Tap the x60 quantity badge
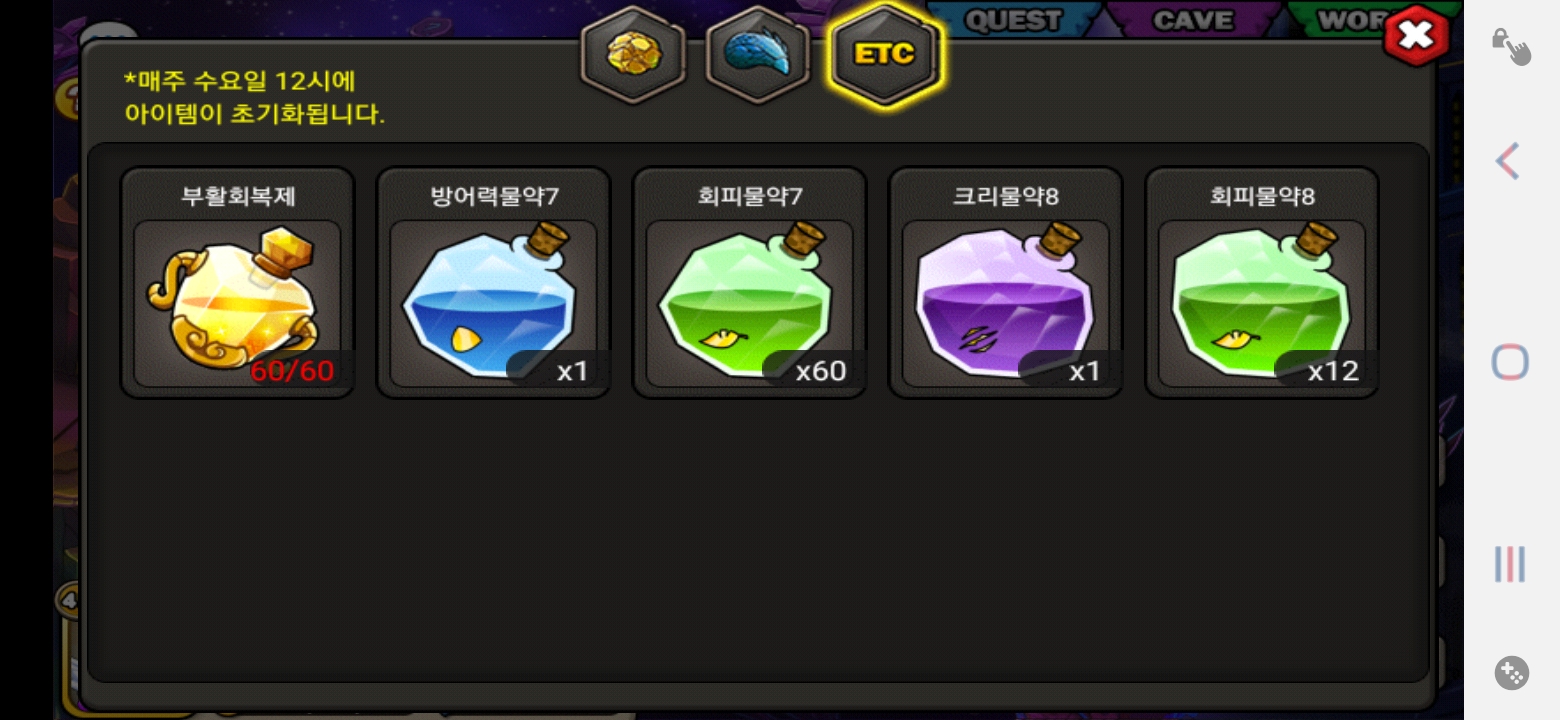 [820, 371]
